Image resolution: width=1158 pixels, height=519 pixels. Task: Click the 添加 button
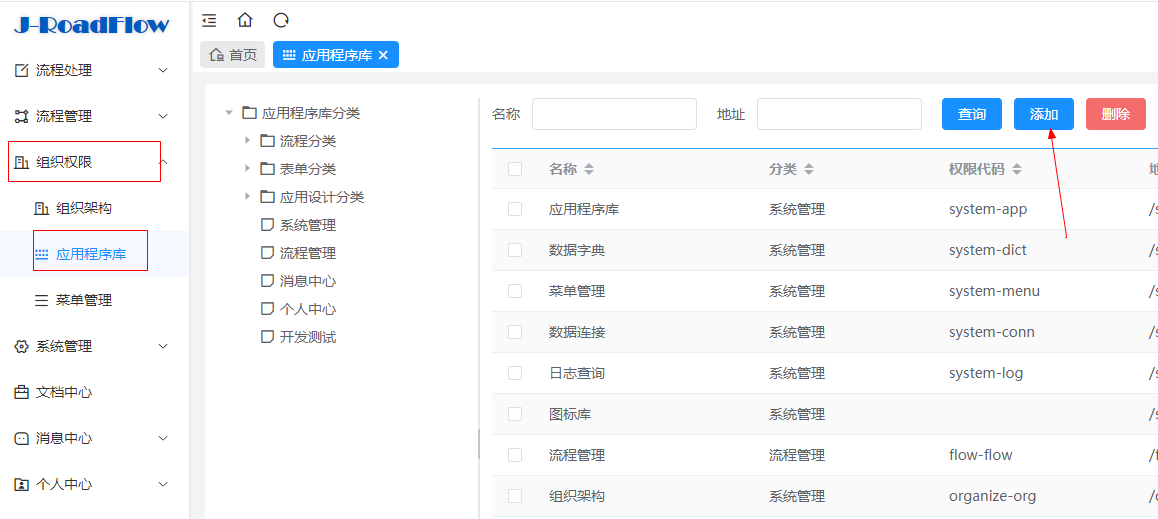pyautogui.click(x=1043, y=114)
